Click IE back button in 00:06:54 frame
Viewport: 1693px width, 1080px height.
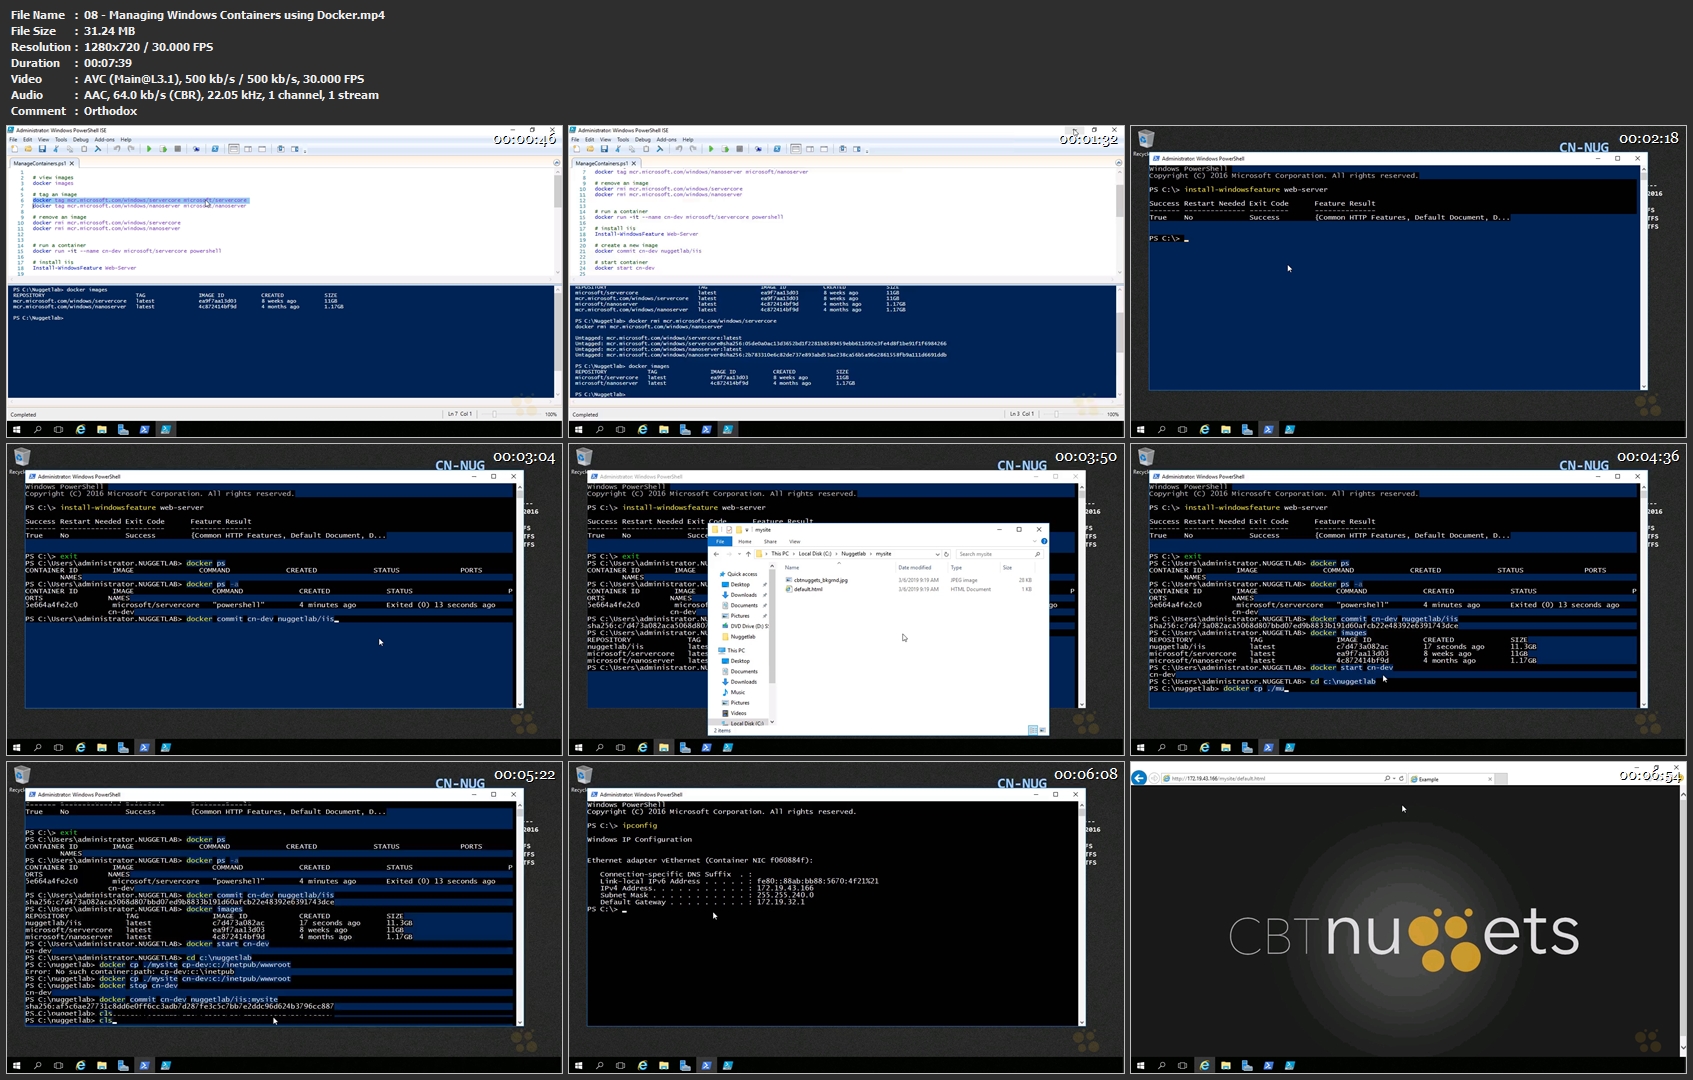coord(1139,778)
